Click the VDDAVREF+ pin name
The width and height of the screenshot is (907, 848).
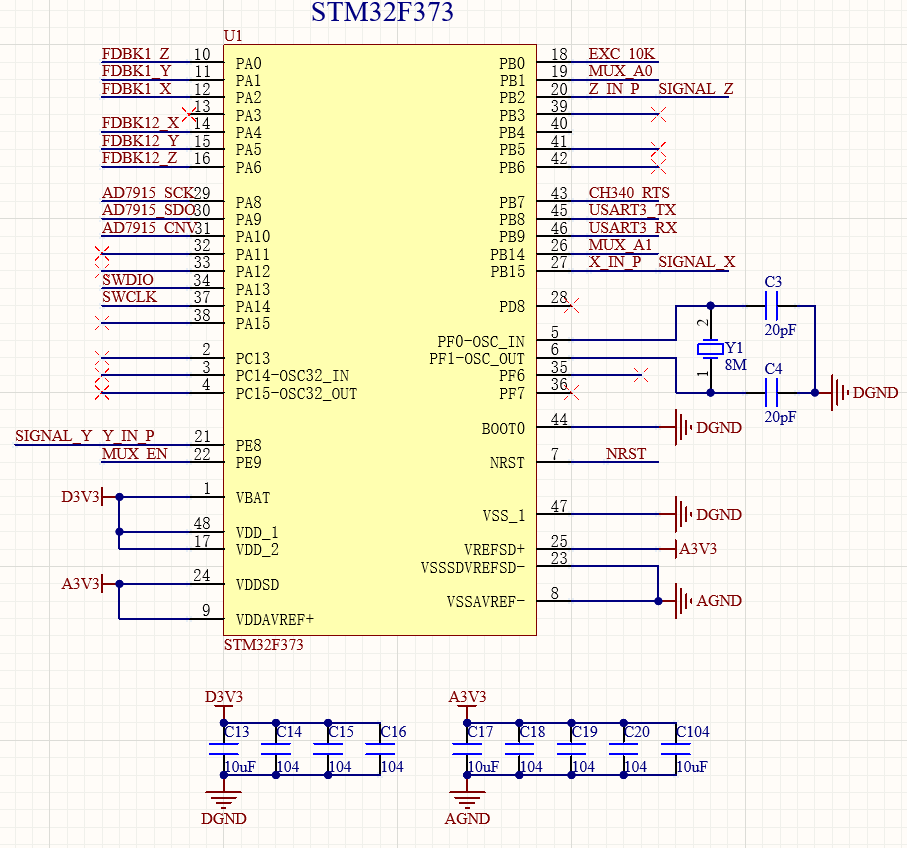(275, 620)
